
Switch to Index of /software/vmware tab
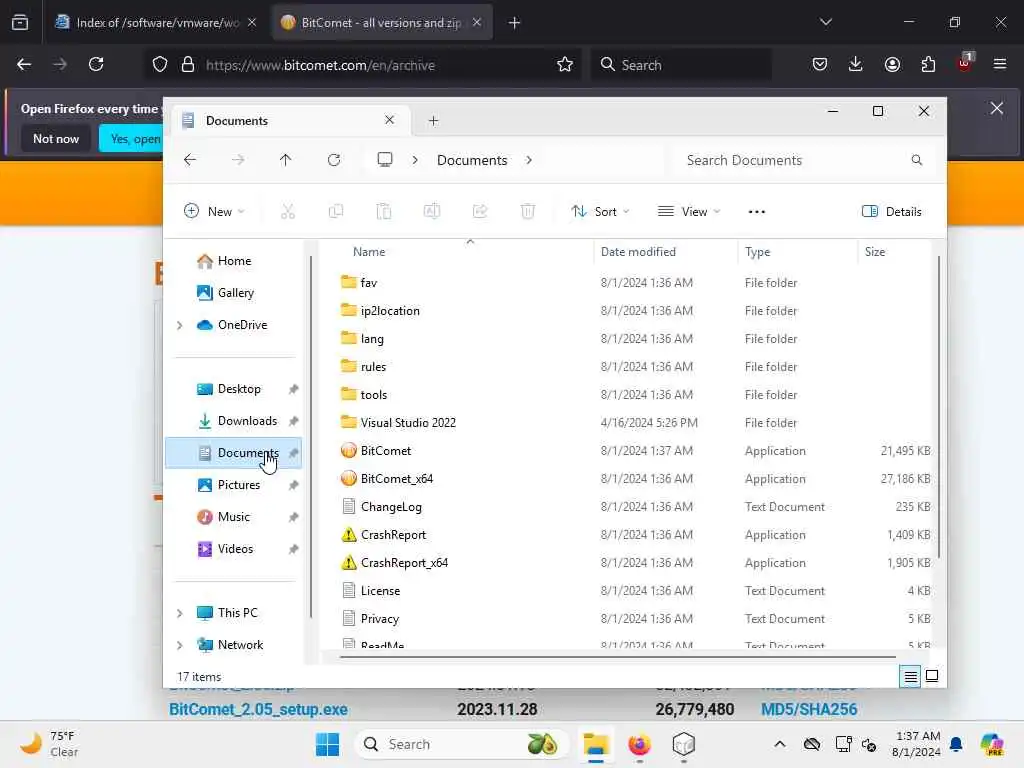point(155,22)
